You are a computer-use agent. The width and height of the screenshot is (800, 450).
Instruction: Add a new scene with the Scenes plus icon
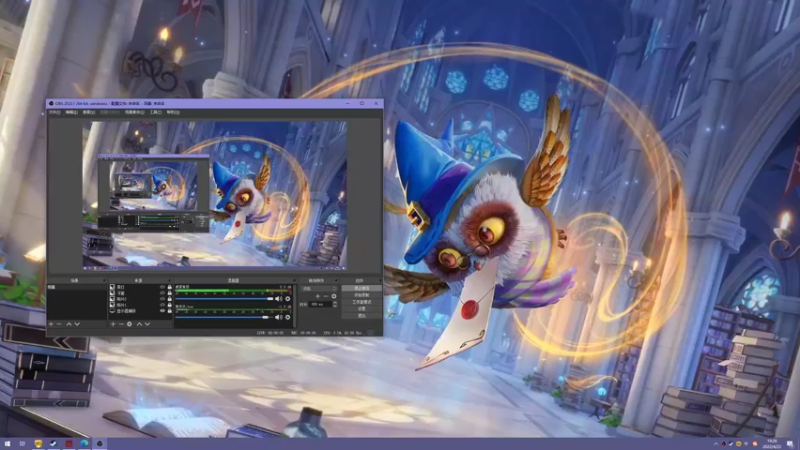coord(51,324)
